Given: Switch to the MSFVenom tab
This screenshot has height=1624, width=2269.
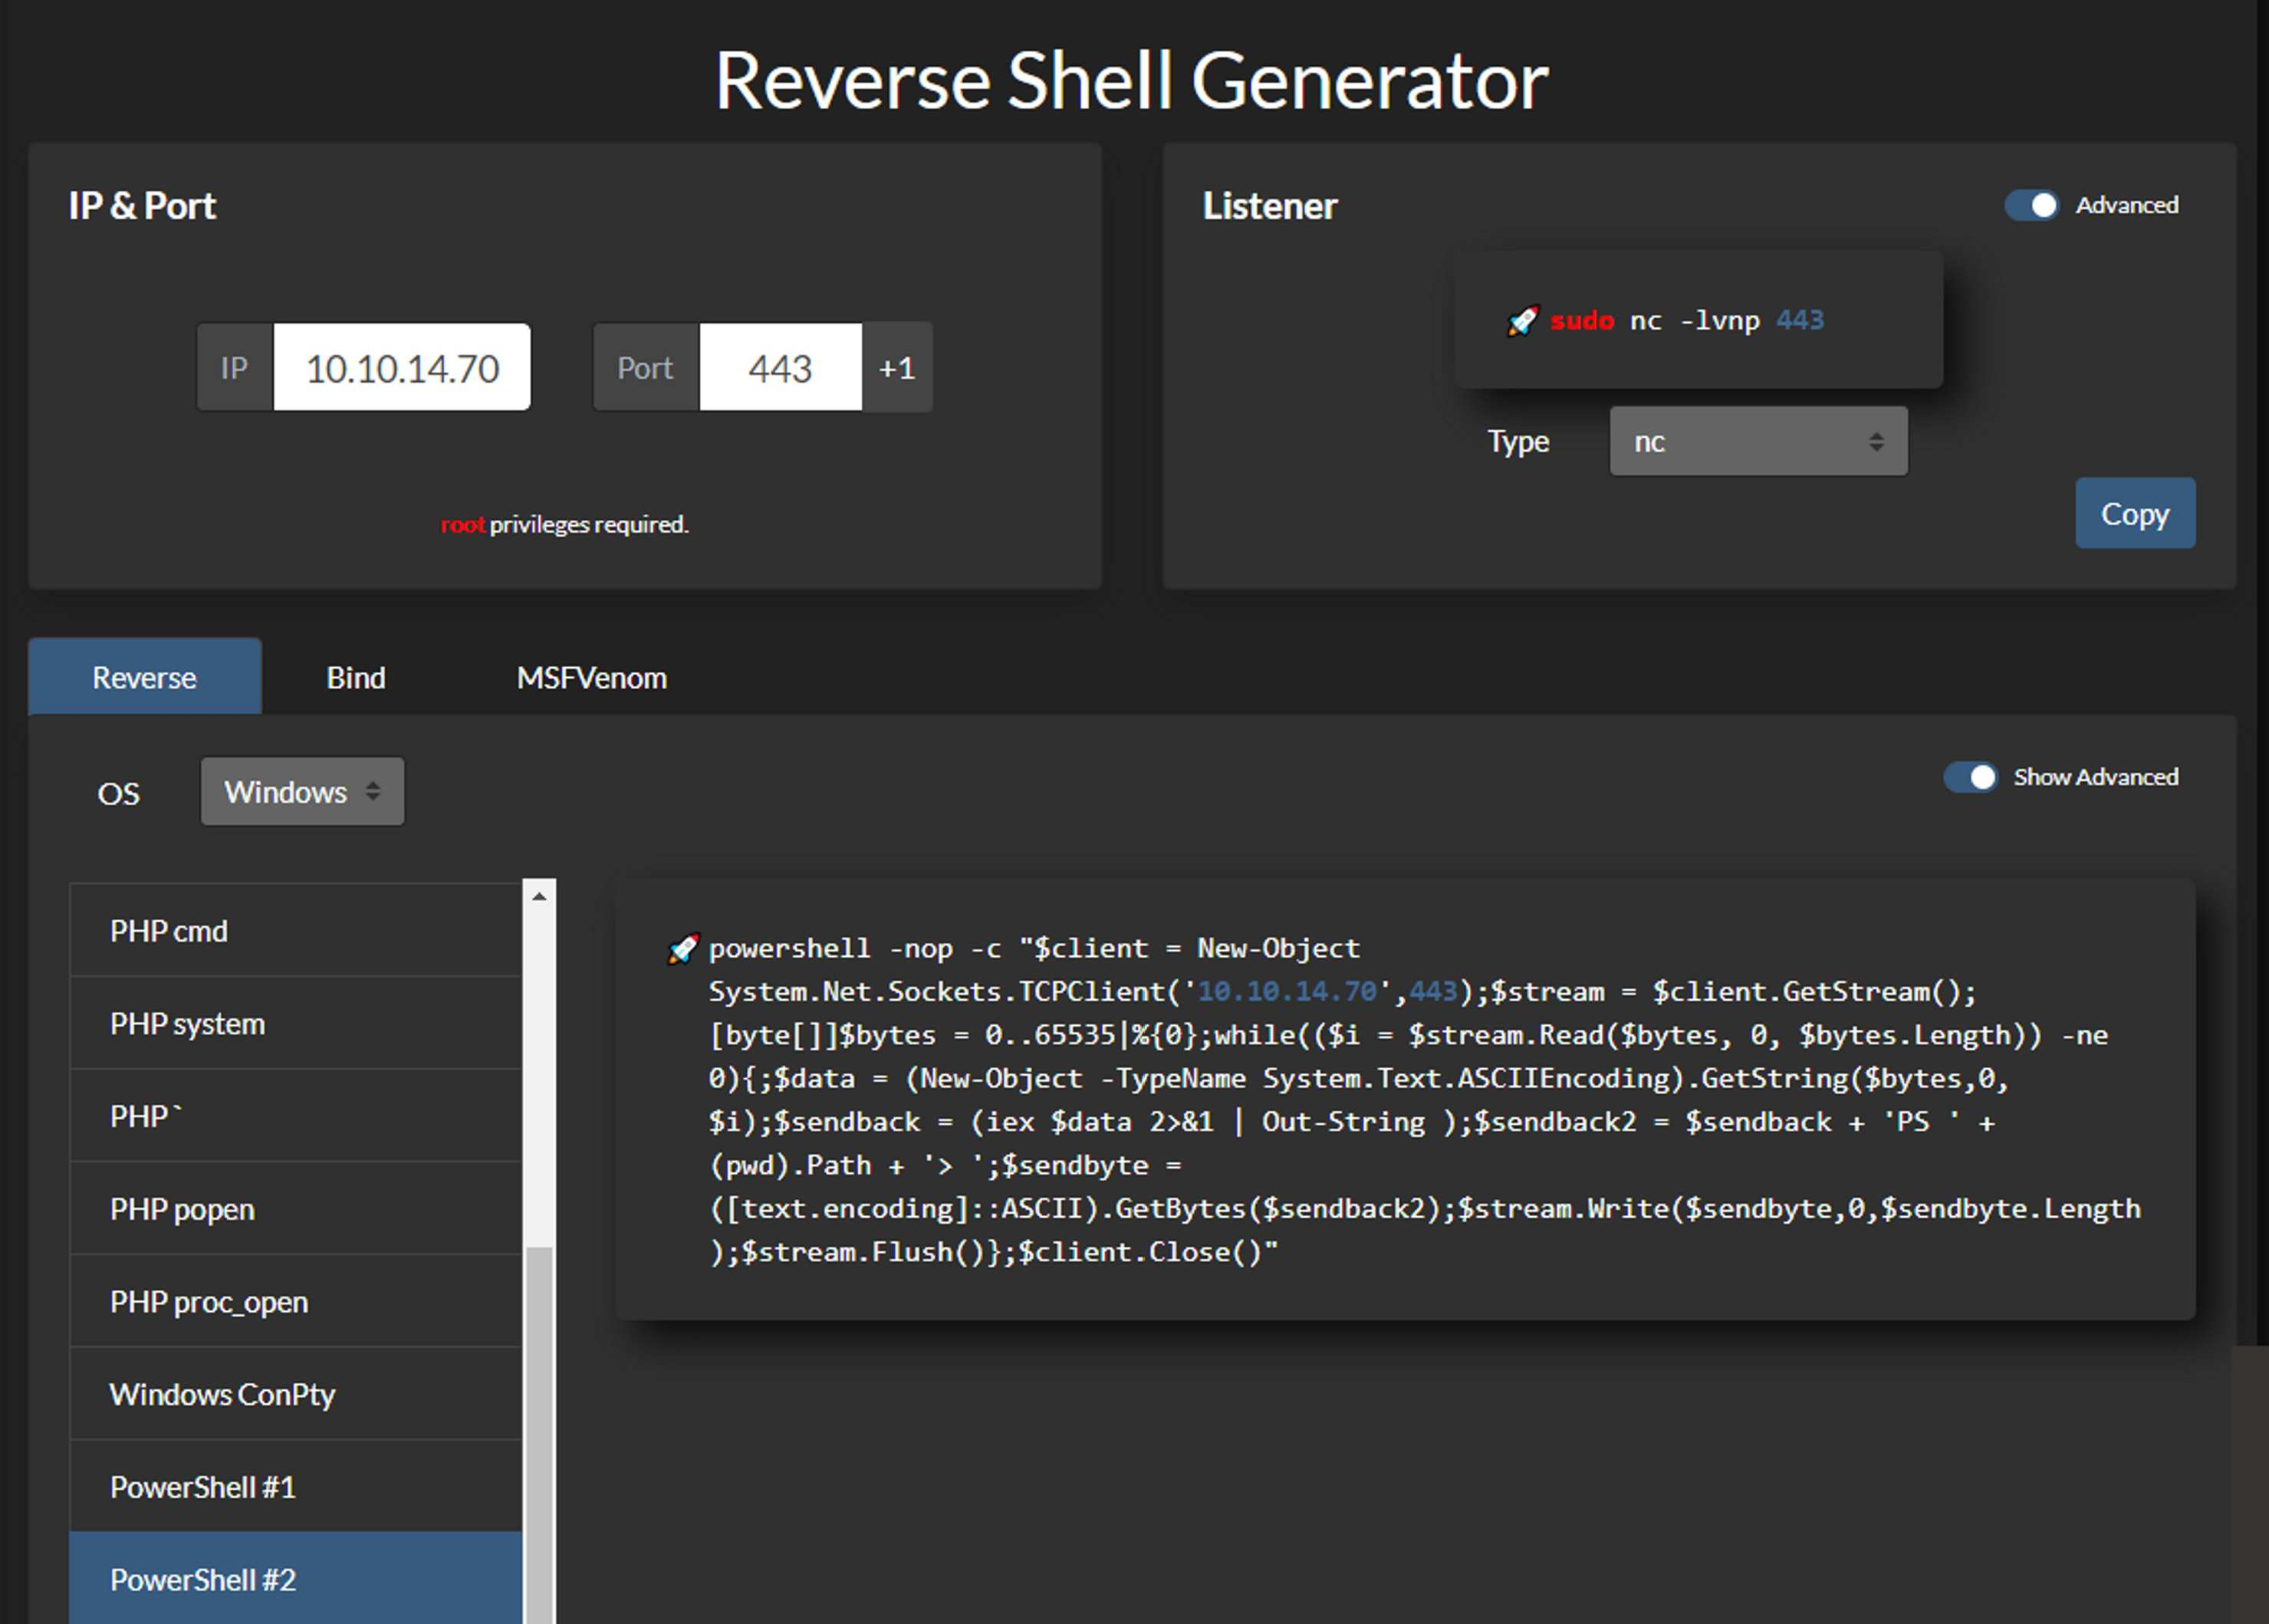Looking at the screenshot, I should 591,678.
